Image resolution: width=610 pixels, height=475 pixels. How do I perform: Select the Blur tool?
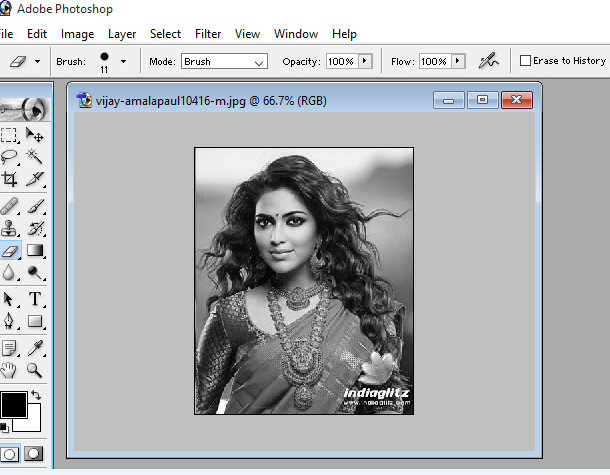(9, 272)
